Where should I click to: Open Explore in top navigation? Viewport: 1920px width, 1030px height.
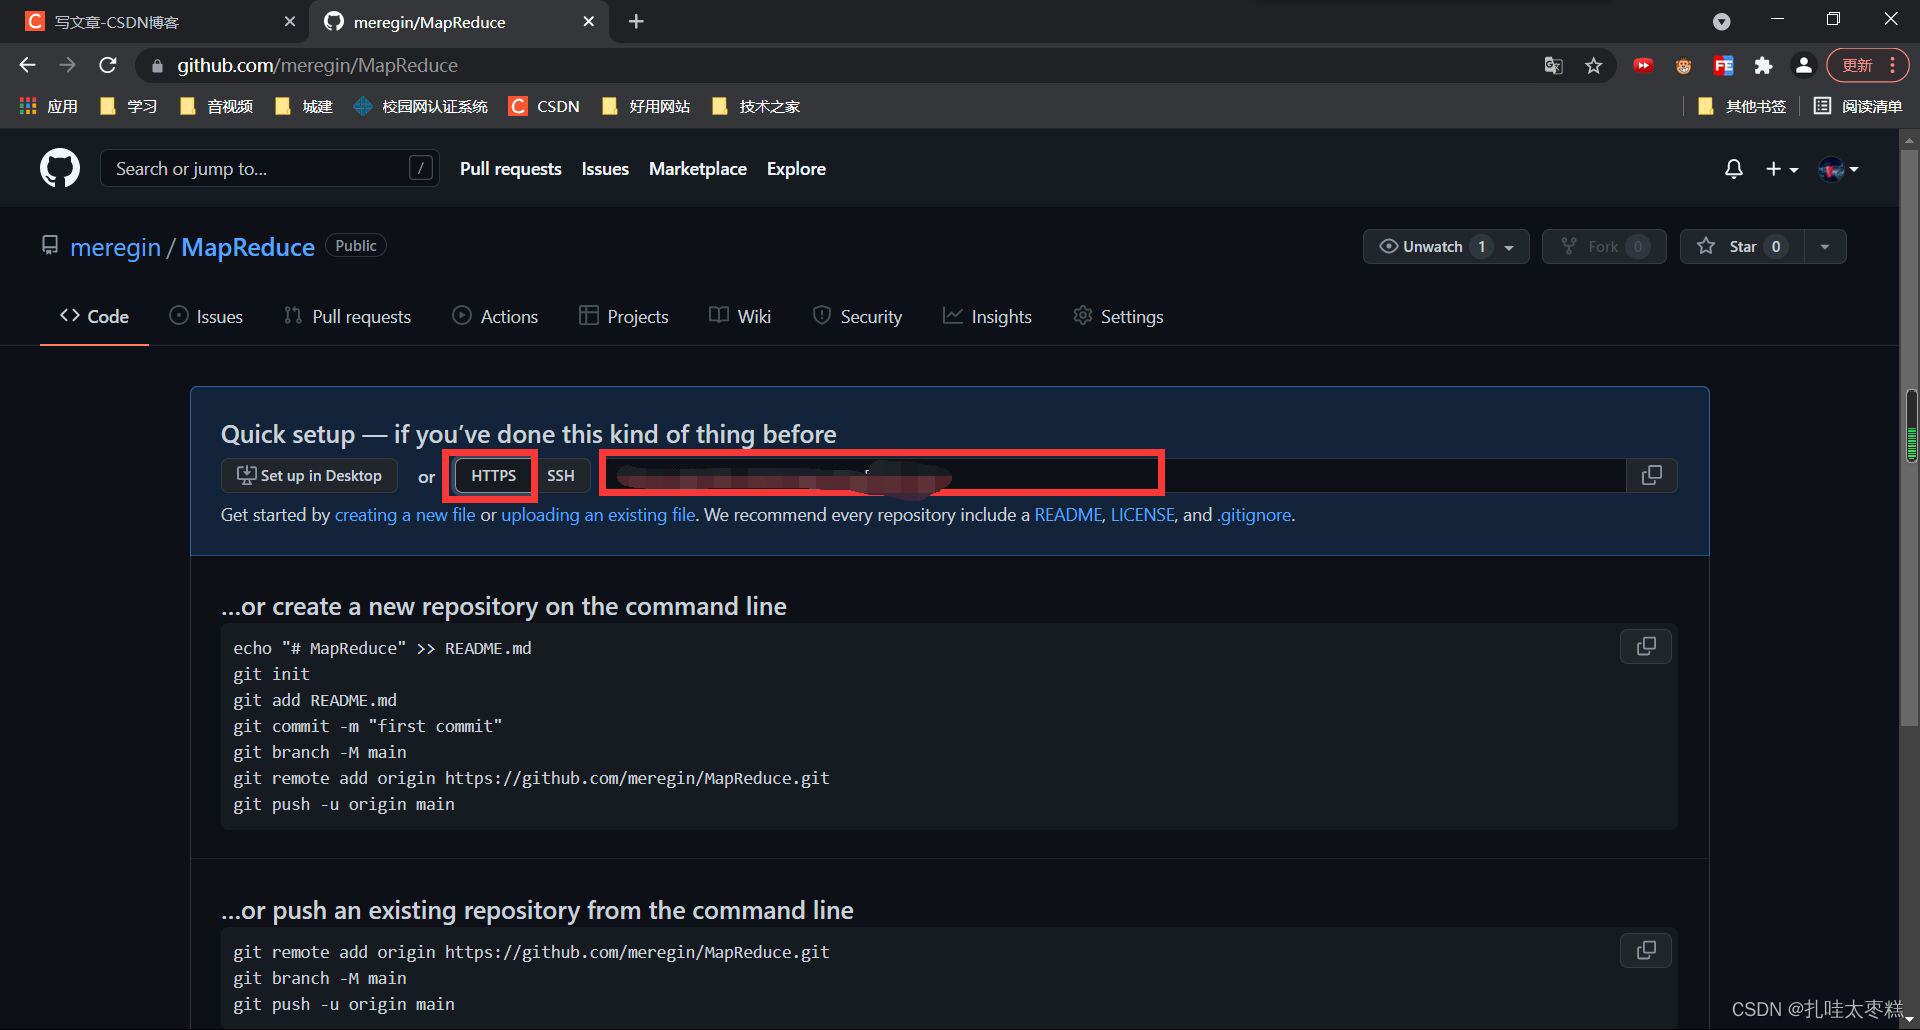click(796, 169)
